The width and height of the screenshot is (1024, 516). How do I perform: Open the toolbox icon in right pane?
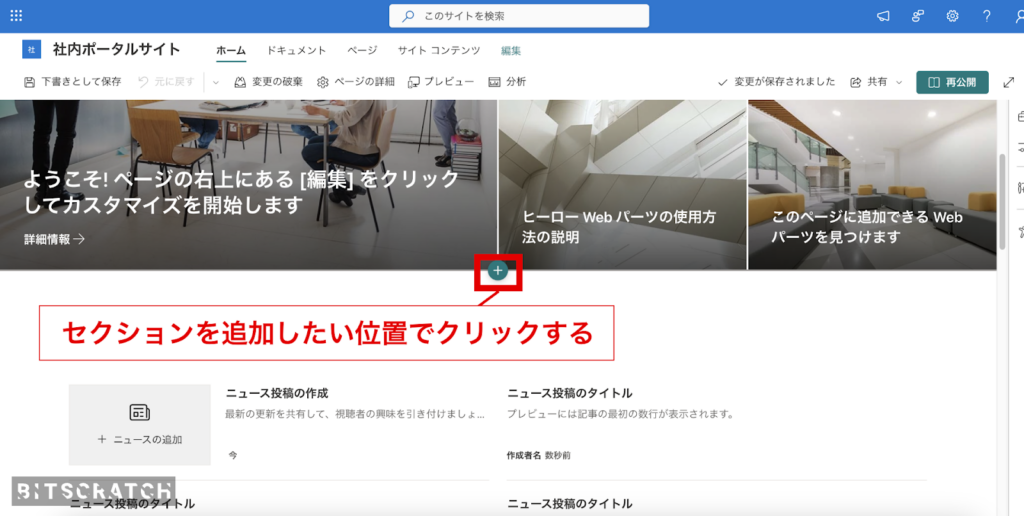[1020, 117]
